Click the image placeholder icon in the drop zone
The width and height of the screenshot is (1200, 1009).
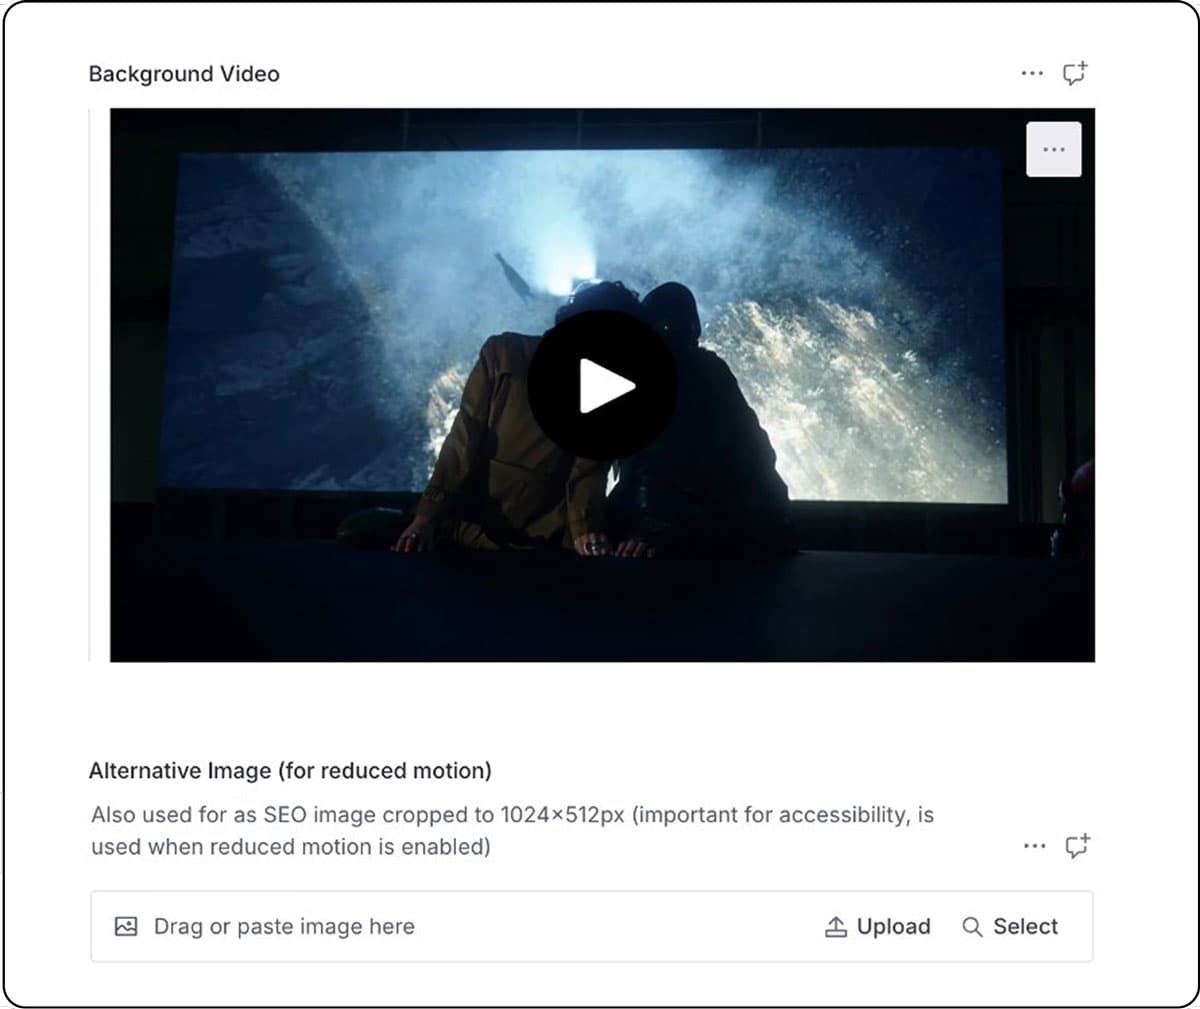point(126,926)
